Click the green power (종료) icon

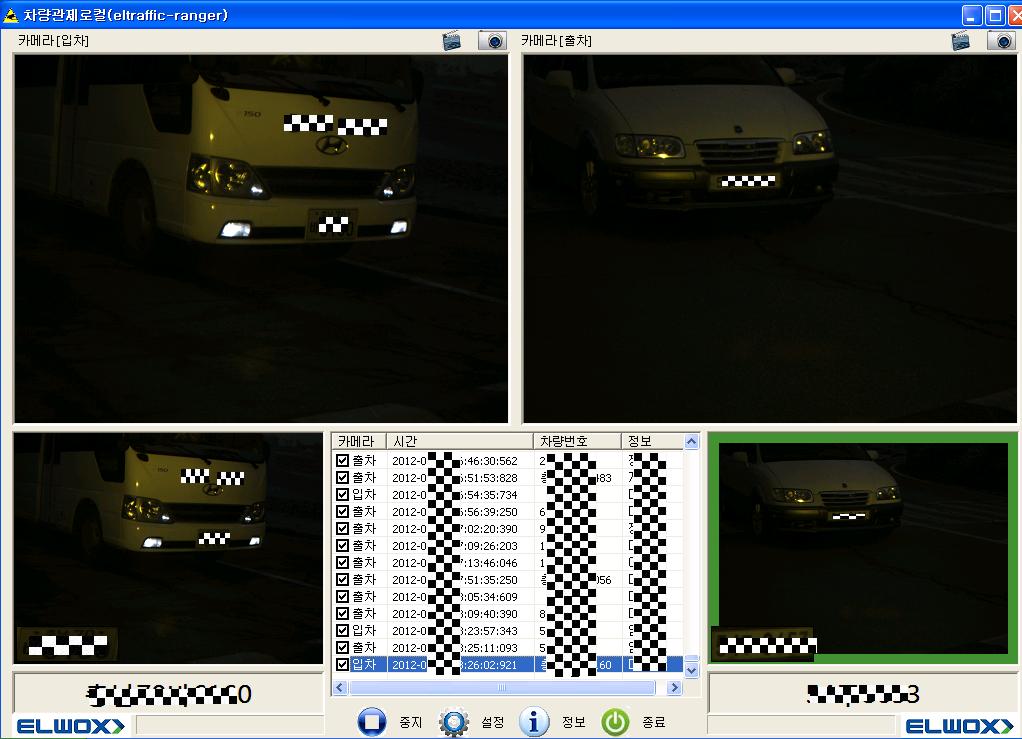(x=615, y=721)
